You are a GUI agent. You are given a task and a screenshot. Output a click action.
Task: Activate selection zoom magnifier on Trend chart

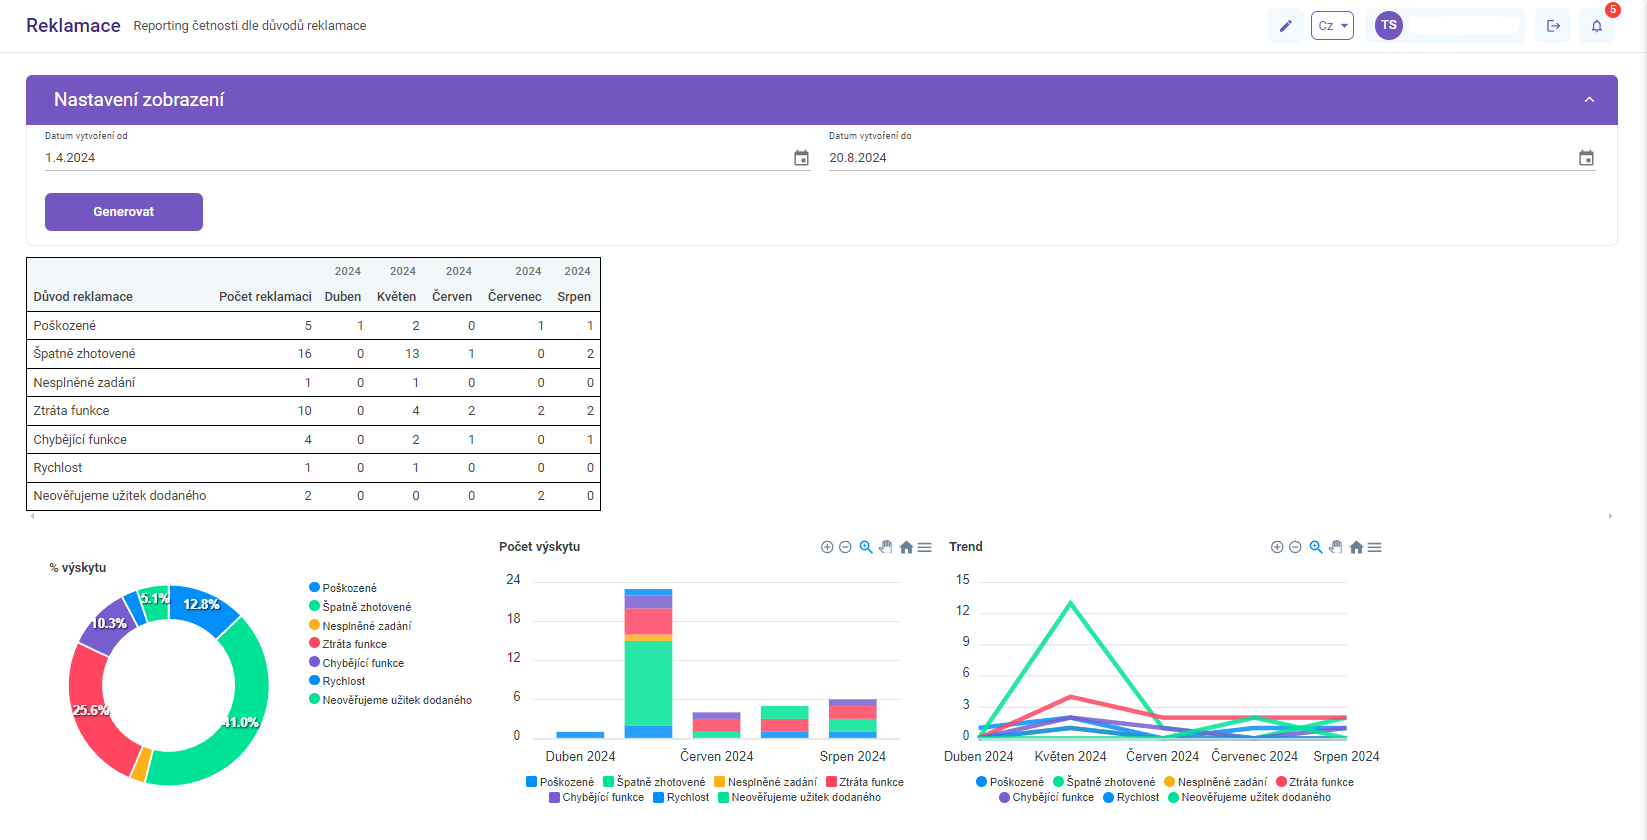pyautogui.click(x=1316, y=547)
